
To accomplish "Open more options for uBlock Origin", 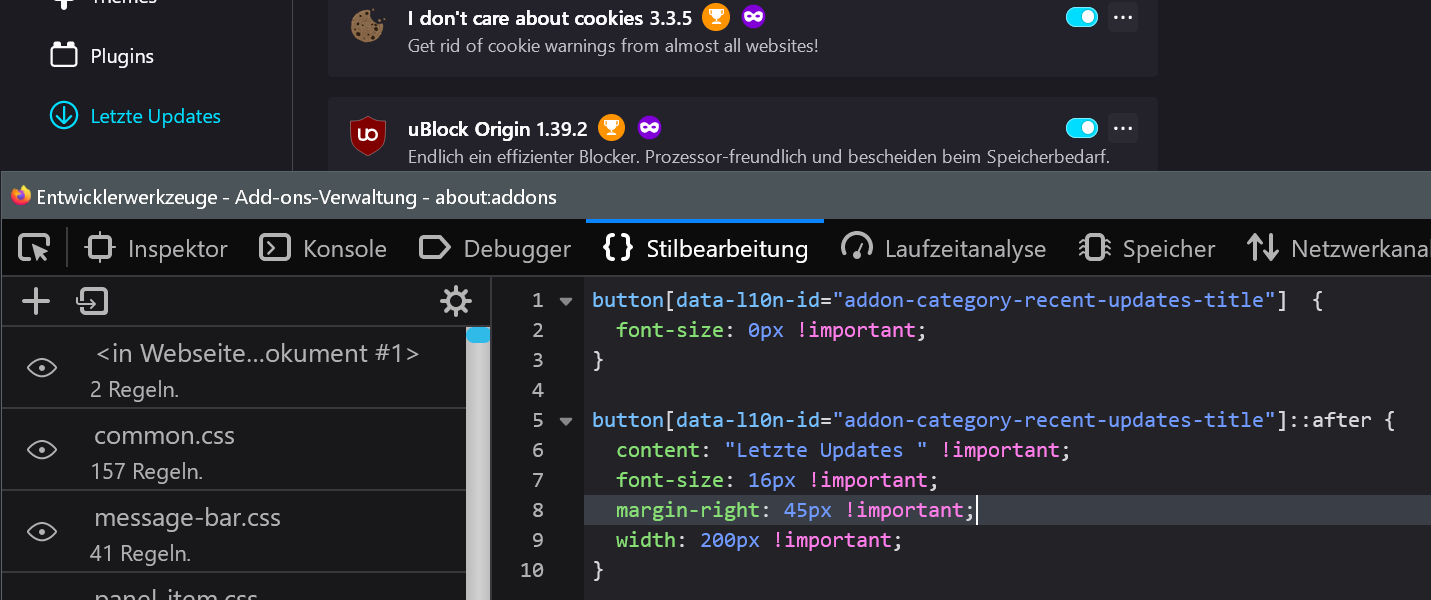I will click(x=1123, y=128).
